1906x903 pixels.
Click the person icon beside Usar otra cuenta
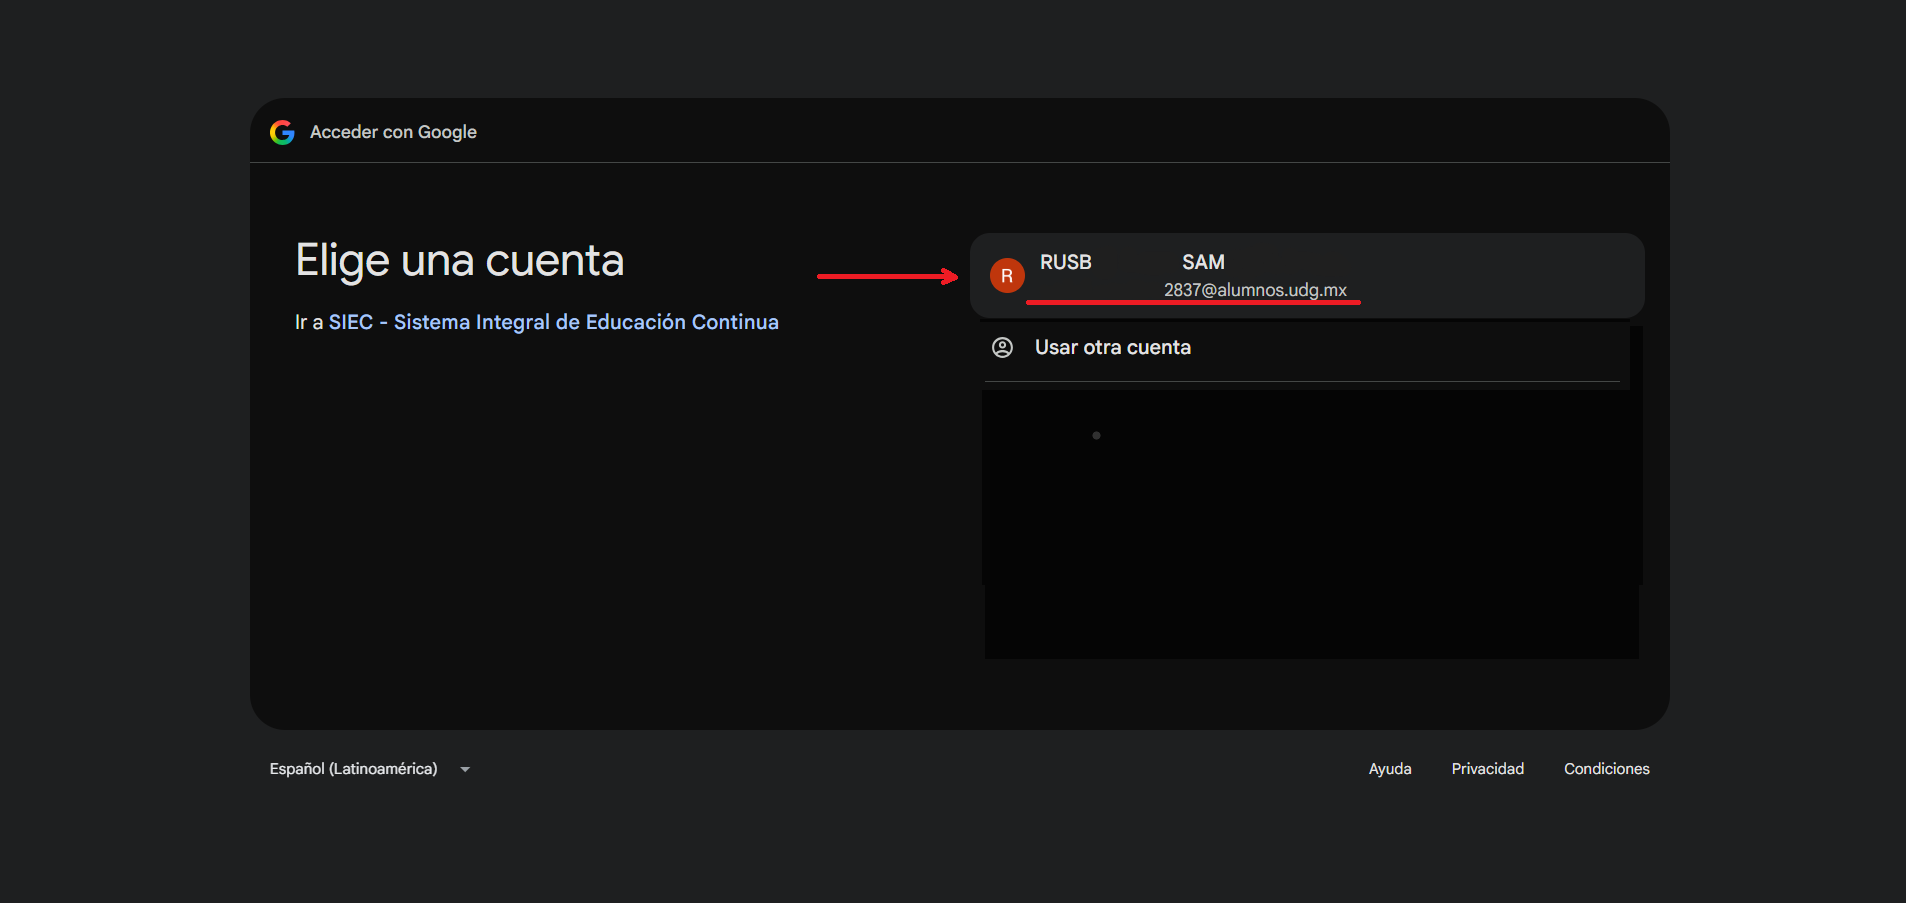(1002, 347)
